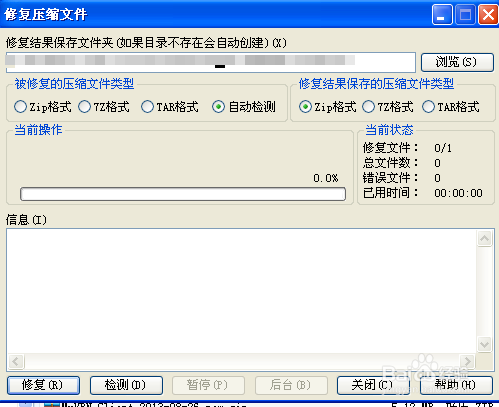This screenshot has height=407, width=499.
Task: Click the disabled maximize window button
Action: (x=465, y=15)
